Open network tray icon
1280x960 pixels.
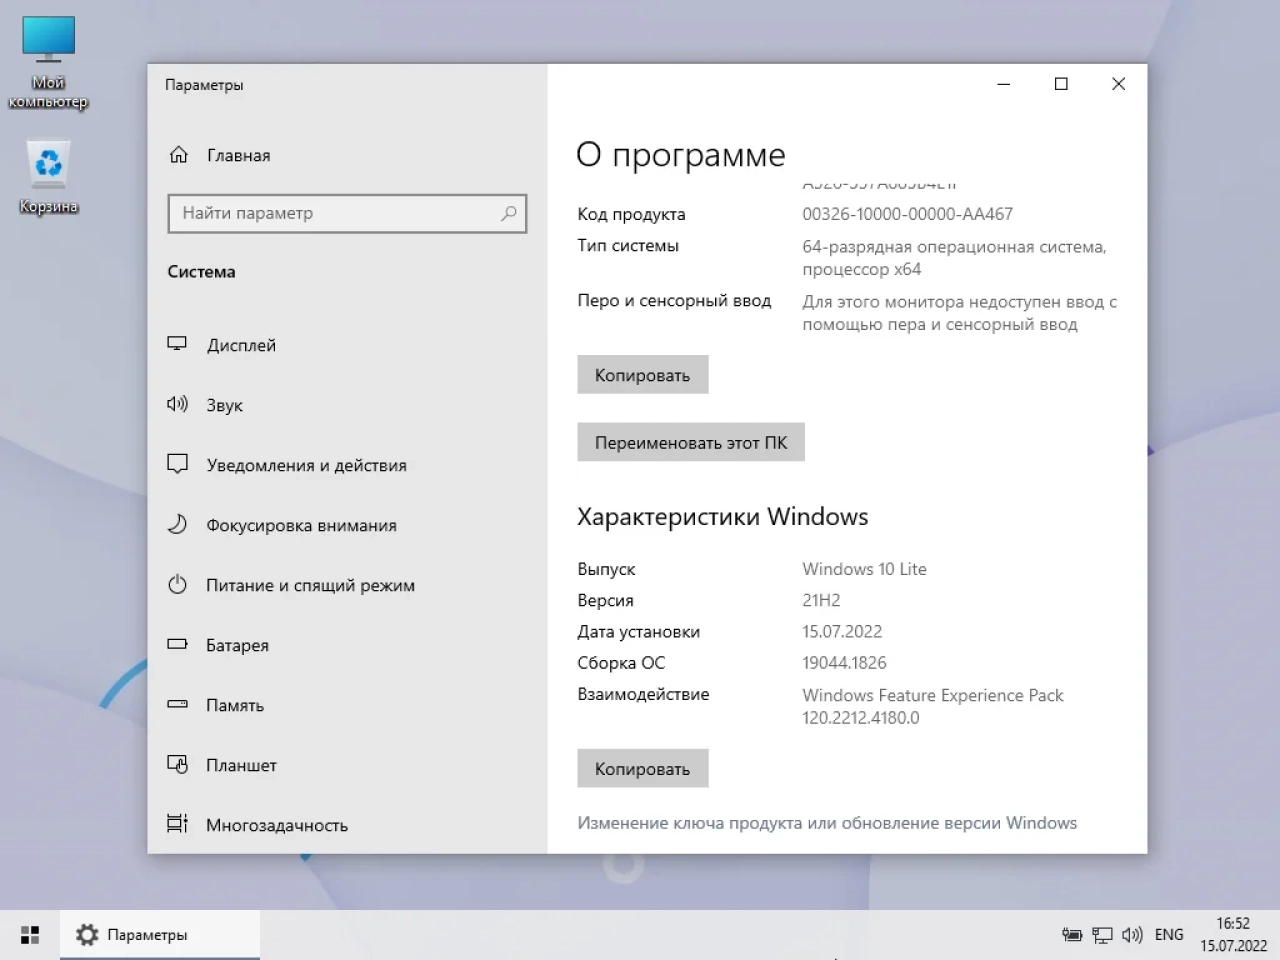(x=1102, y=935)
